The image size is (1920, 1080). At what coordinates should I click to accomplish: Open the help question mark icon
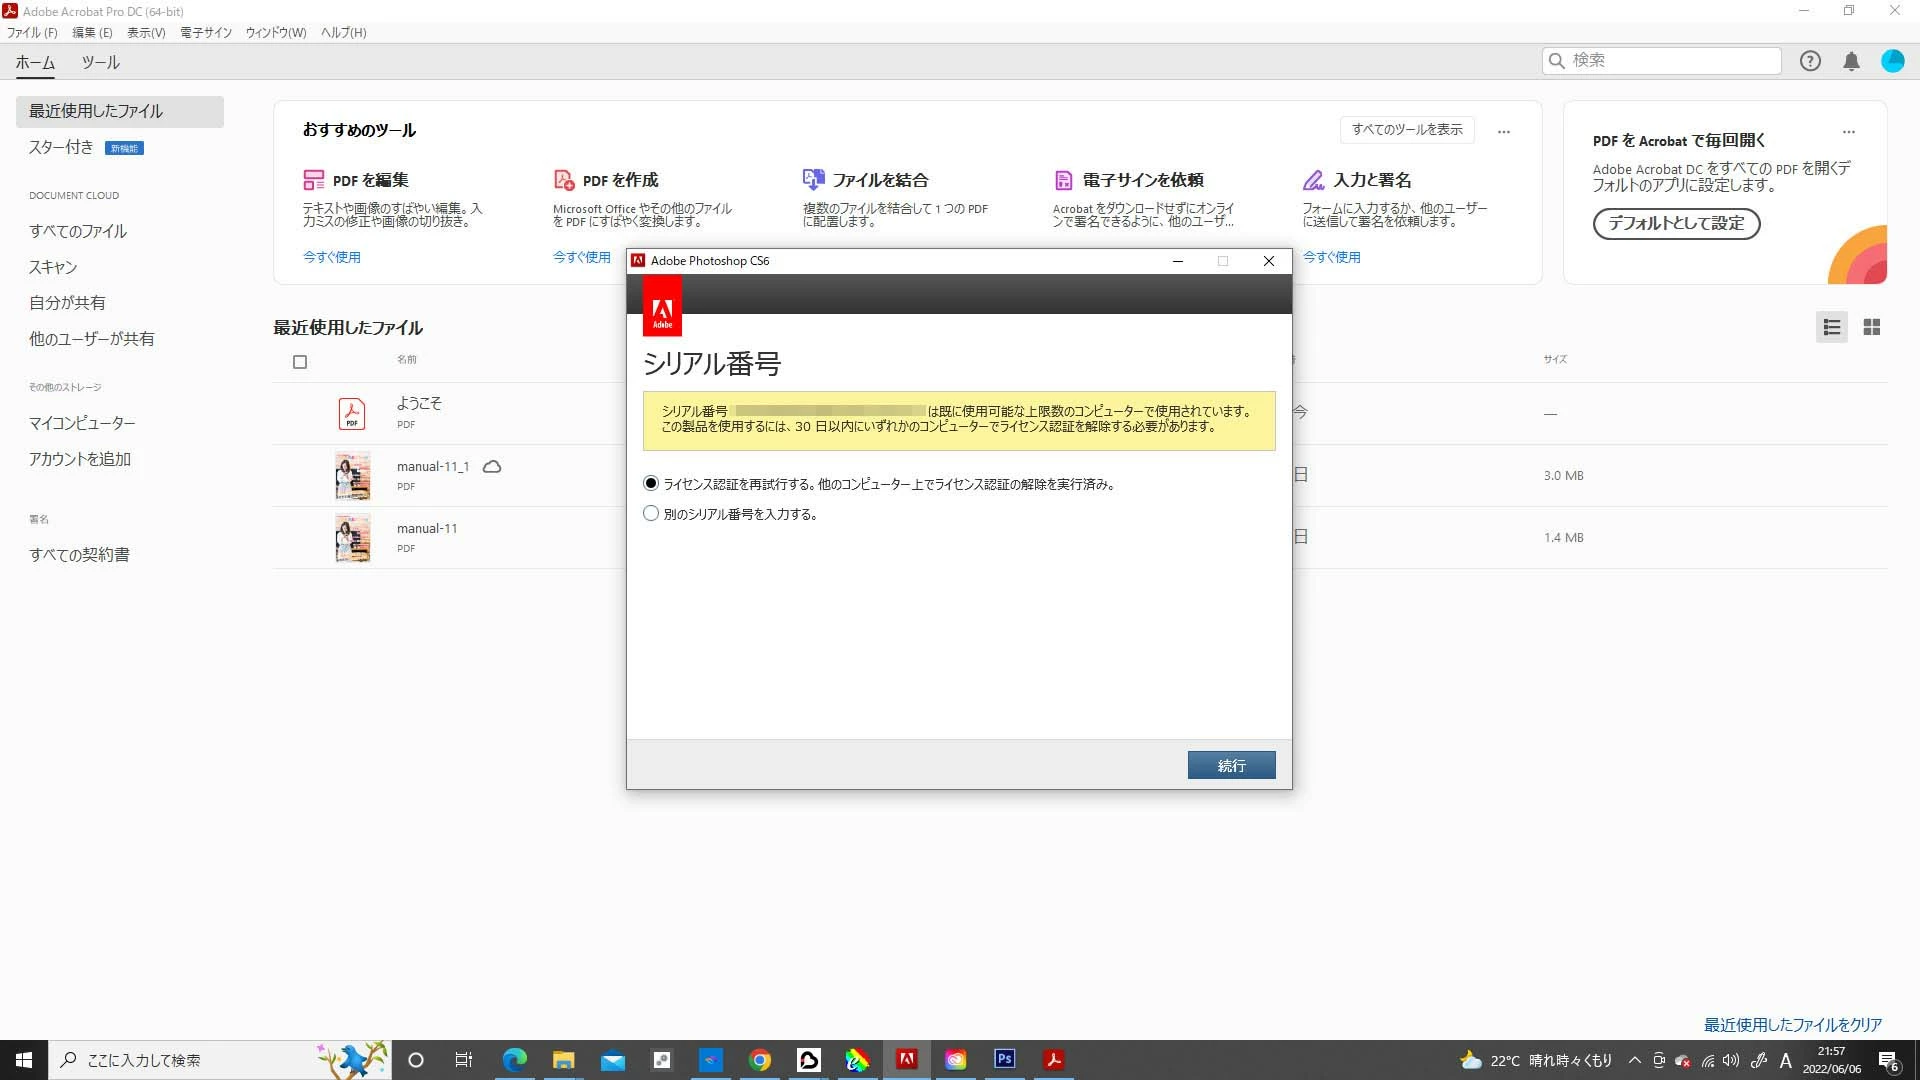[x=1810, y=61]
